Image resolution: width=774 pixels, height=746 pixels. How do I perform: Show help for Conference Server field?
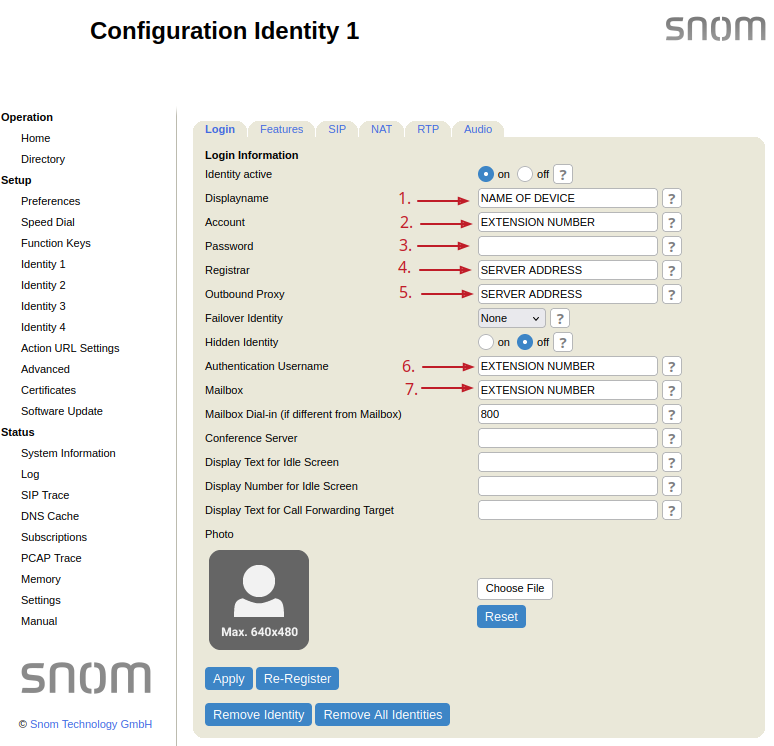coord(672,438)
